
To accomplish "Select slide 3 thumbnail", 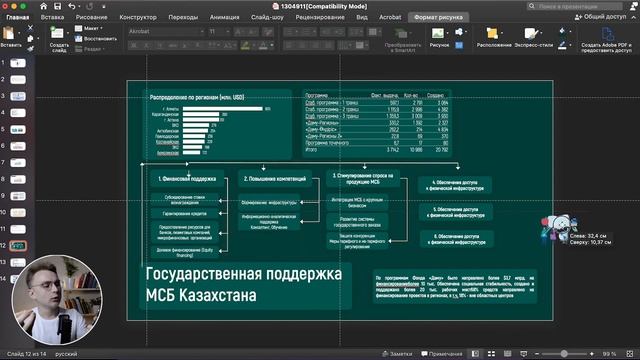I will point(18,96).
